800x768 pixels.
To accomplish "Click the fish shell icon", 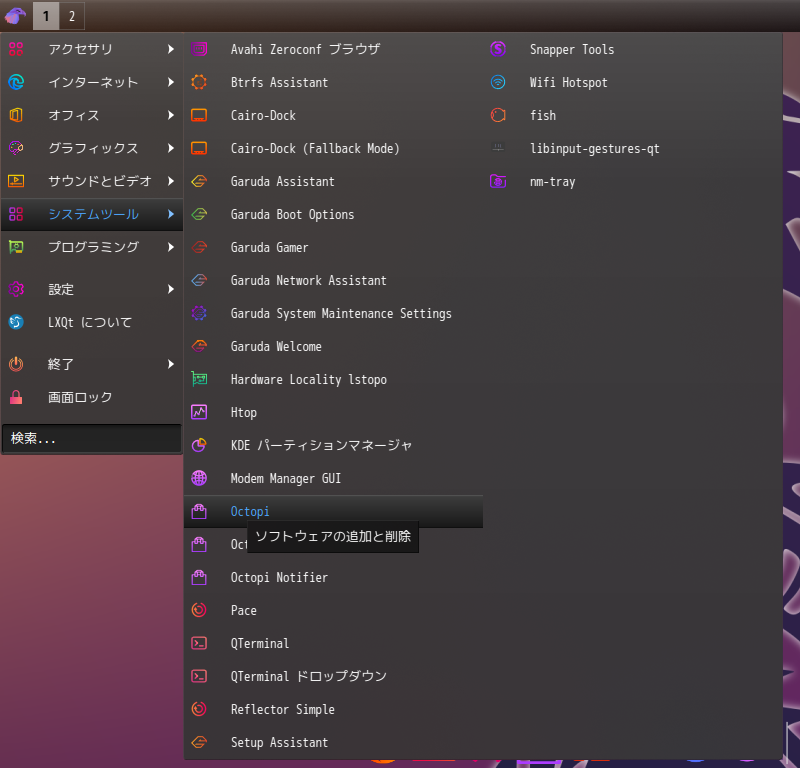I will pos(498,115).
